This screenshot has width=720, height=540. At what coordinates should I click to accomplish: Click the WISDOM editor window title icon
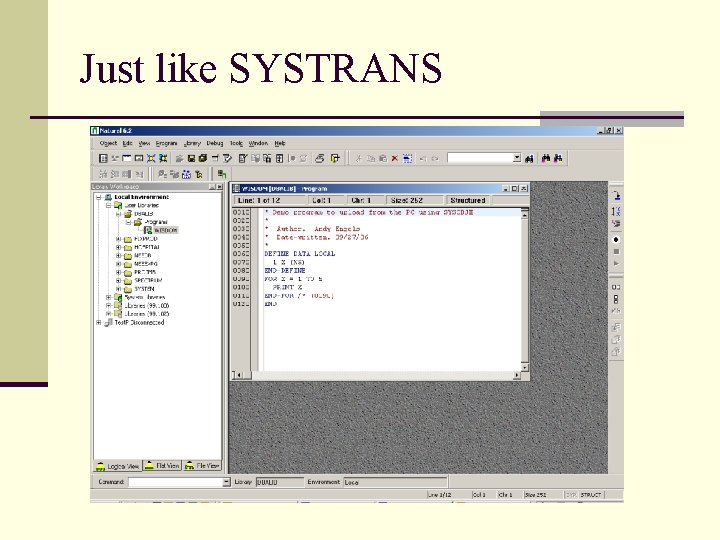236,189
